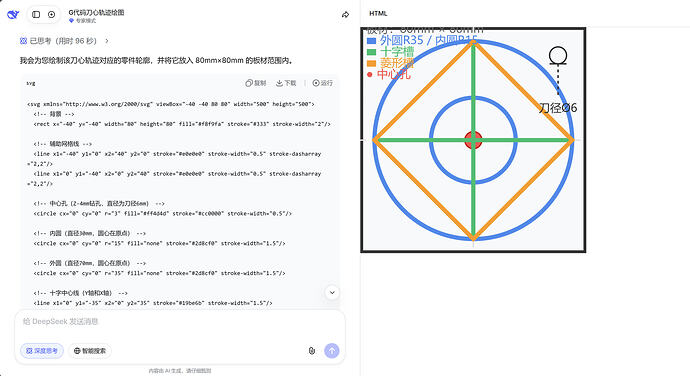Click the DeepSeek whale logo

click(x=13, y=15)
